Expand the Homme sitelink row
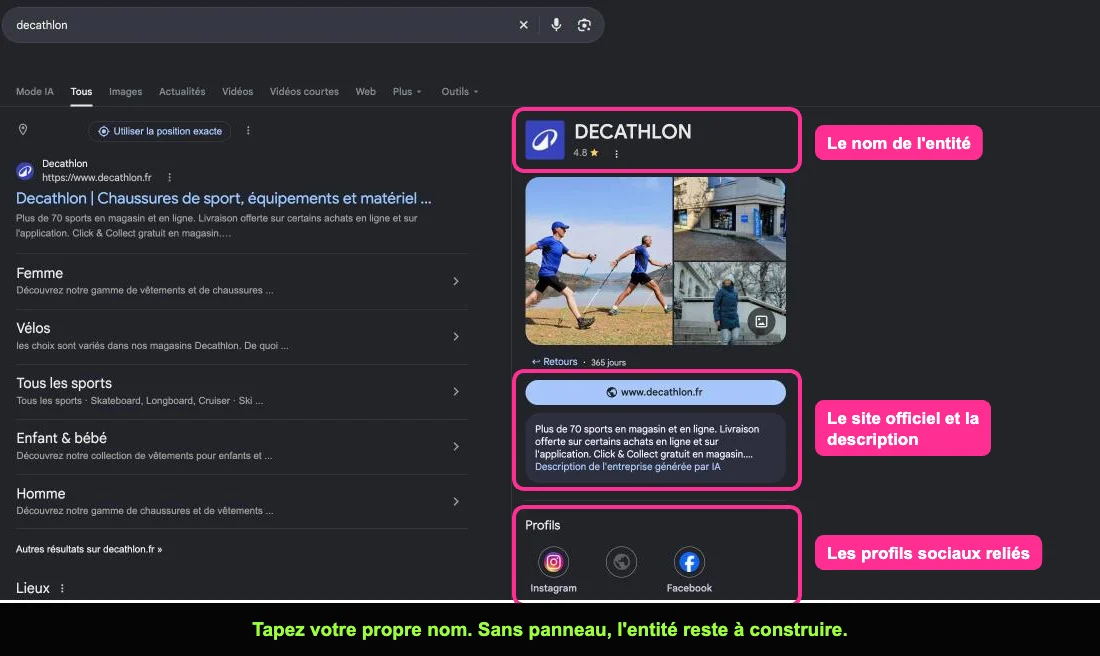This screenshot has height=656, width=1100. (x=241, y=502)
